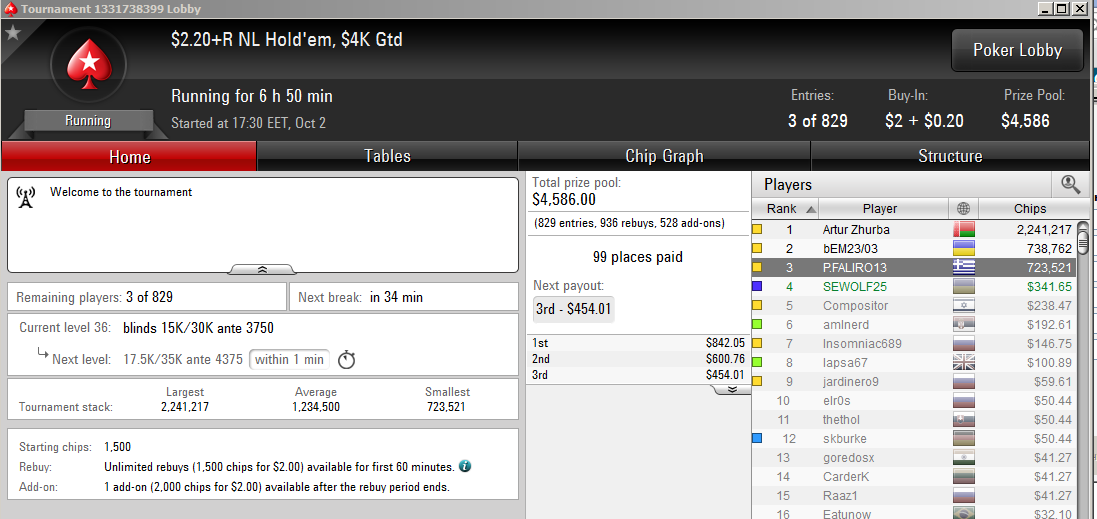Open the player search magnifier

tap(1070, 185)
